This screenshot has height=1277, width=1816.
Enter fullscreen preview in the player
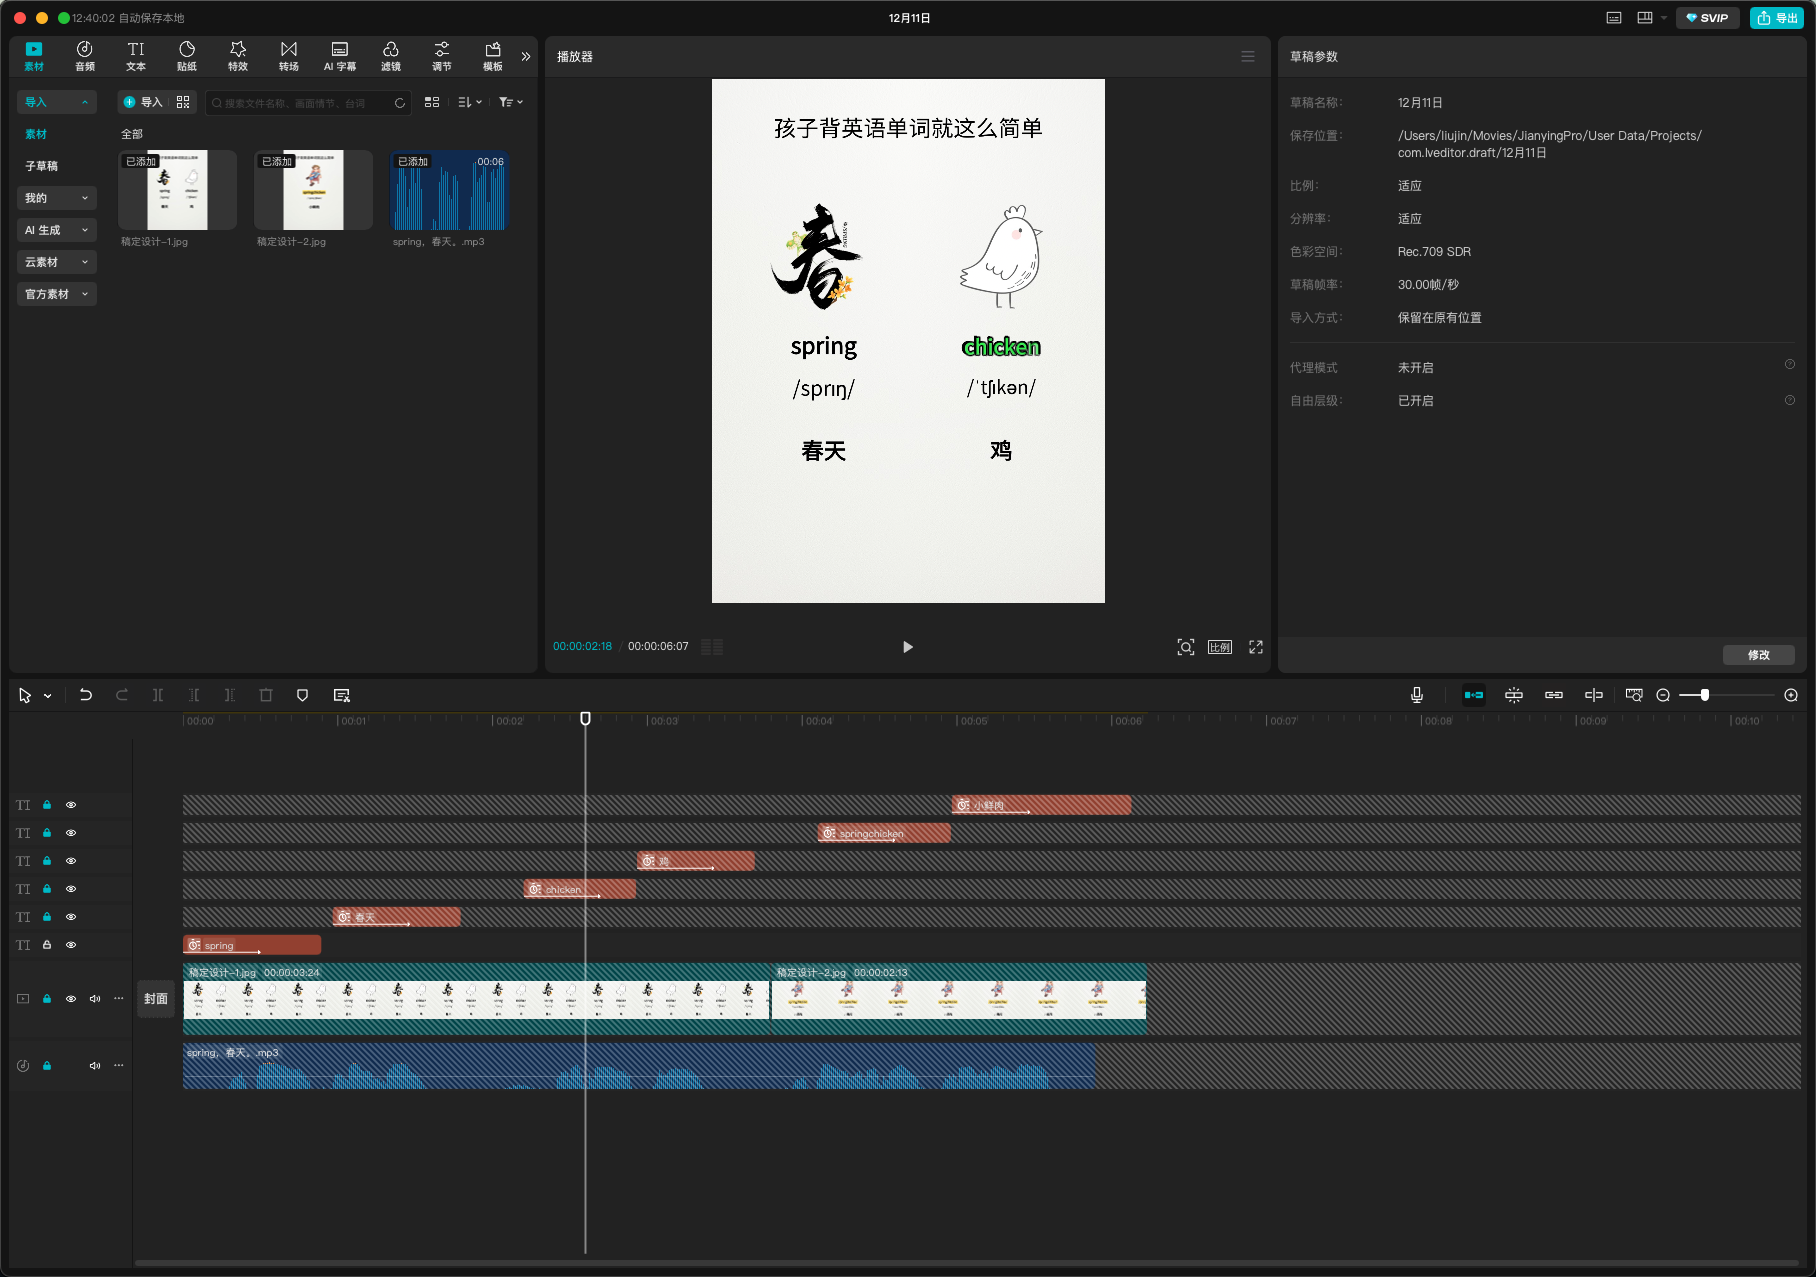point(1256,647)
